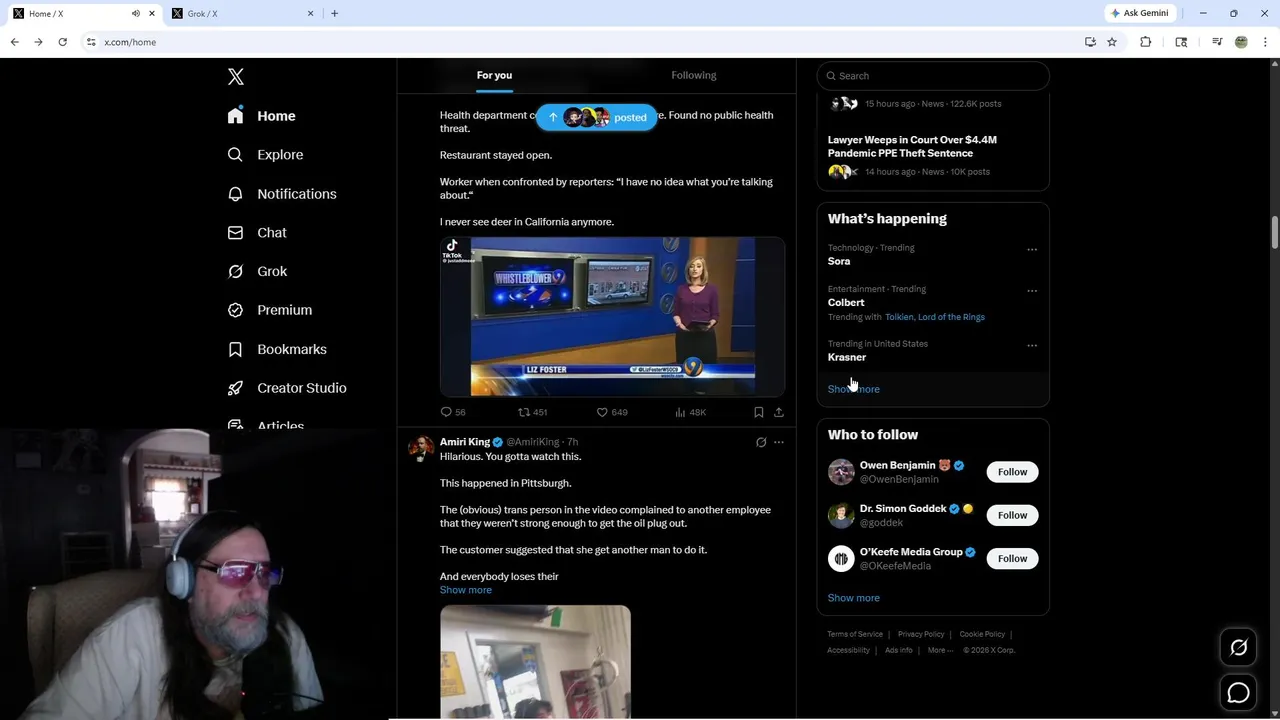Open Chat in the sidebar
This screenshot has height=720, width=1280.
(x=257, y=233)
